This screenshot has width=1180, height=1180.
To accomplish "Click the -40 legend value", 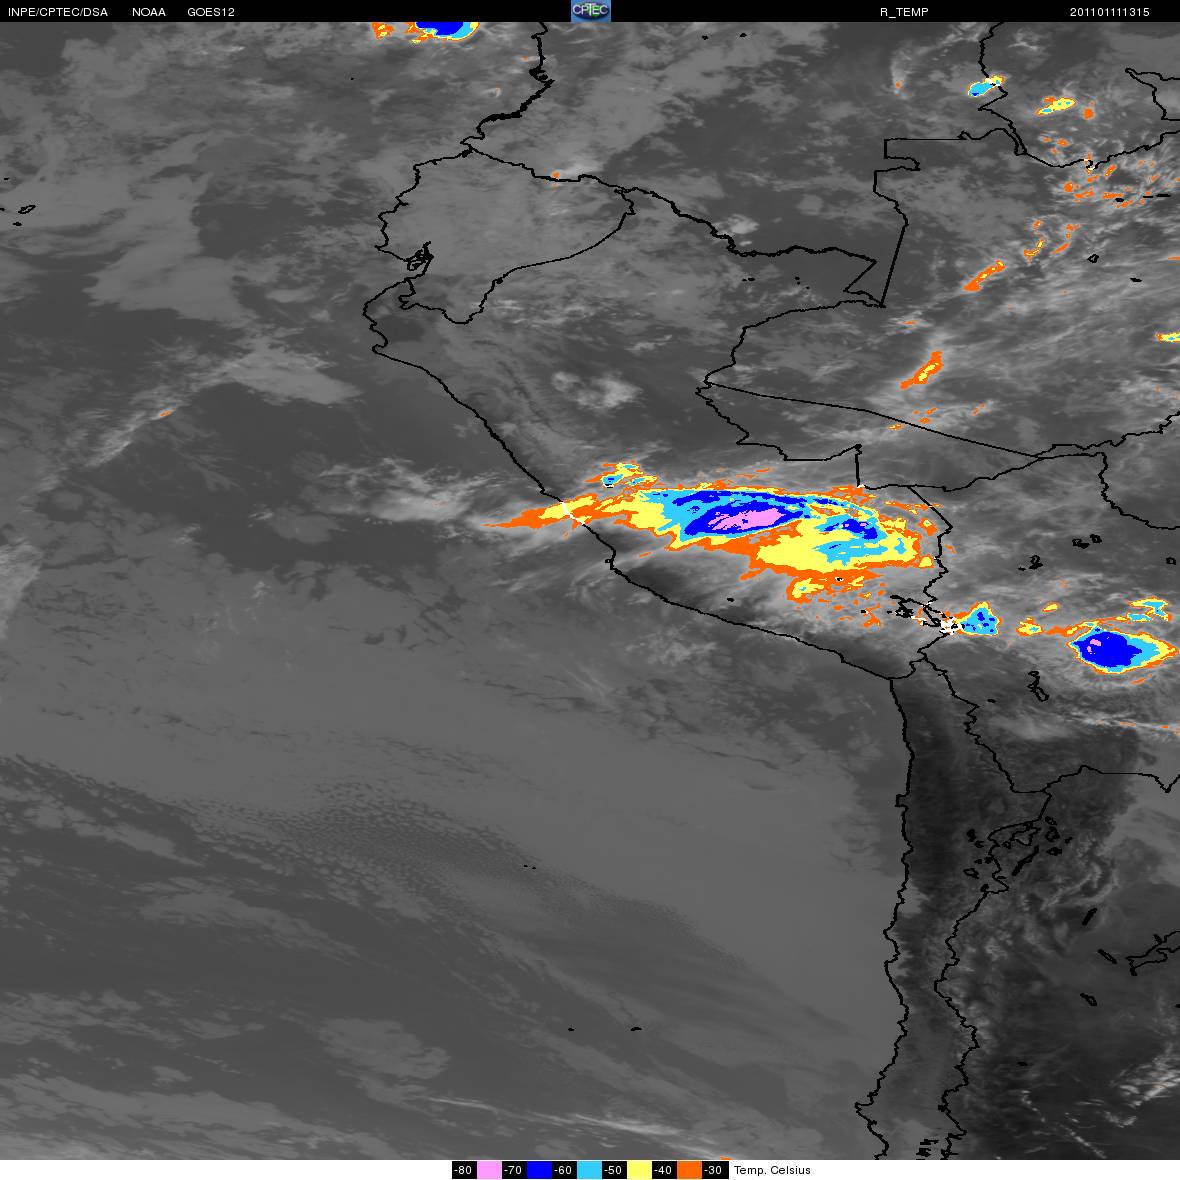I will click(665, 1170).
